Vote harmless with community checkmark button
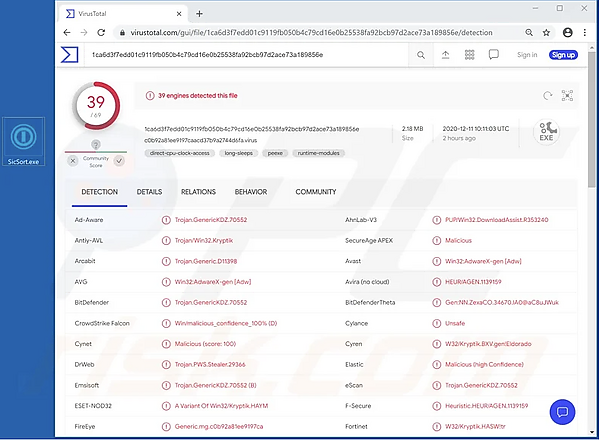 [119, 161]
